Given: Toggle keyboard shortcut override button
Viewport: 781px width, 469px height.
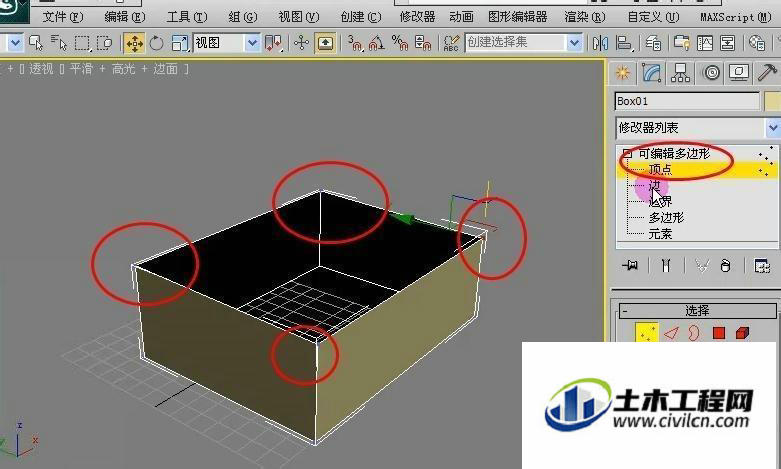Looking at the screenshot, I should (x=325, y=43).
